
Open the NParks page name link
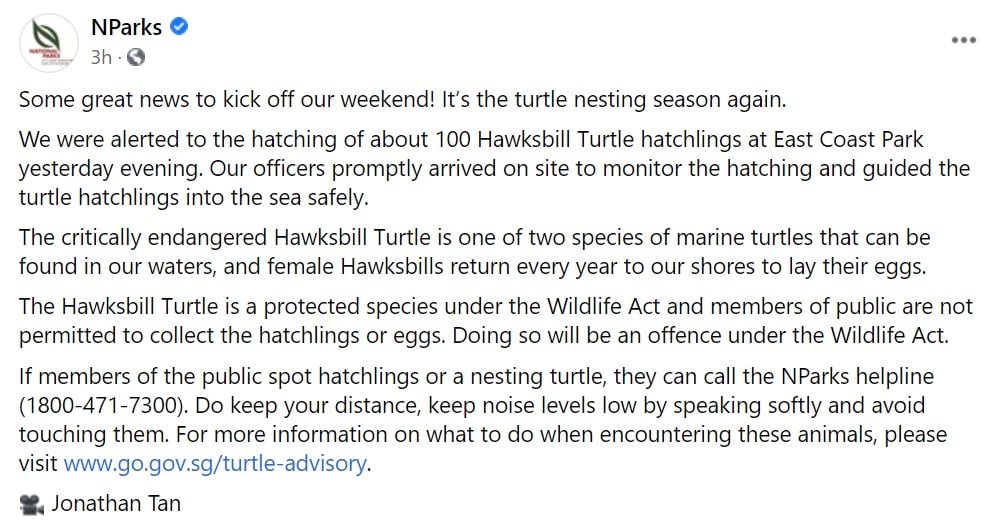coord(126,28)
